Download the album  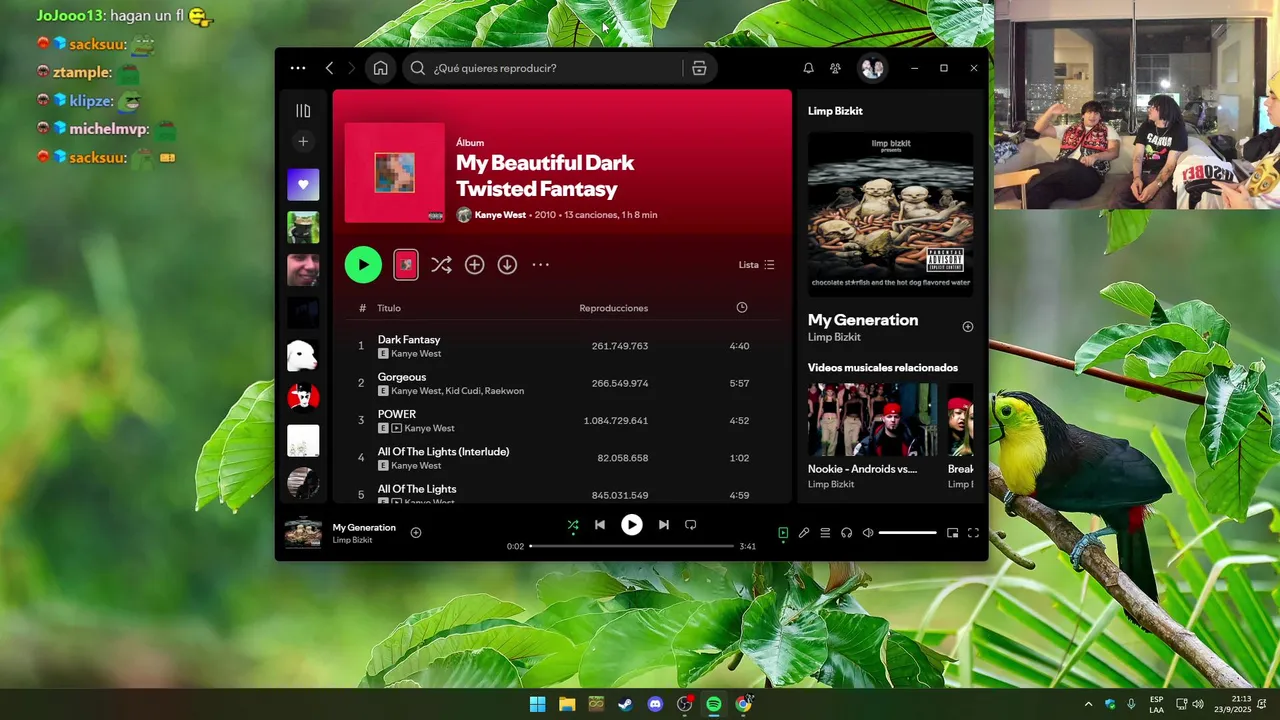click(x=507, y=265)
